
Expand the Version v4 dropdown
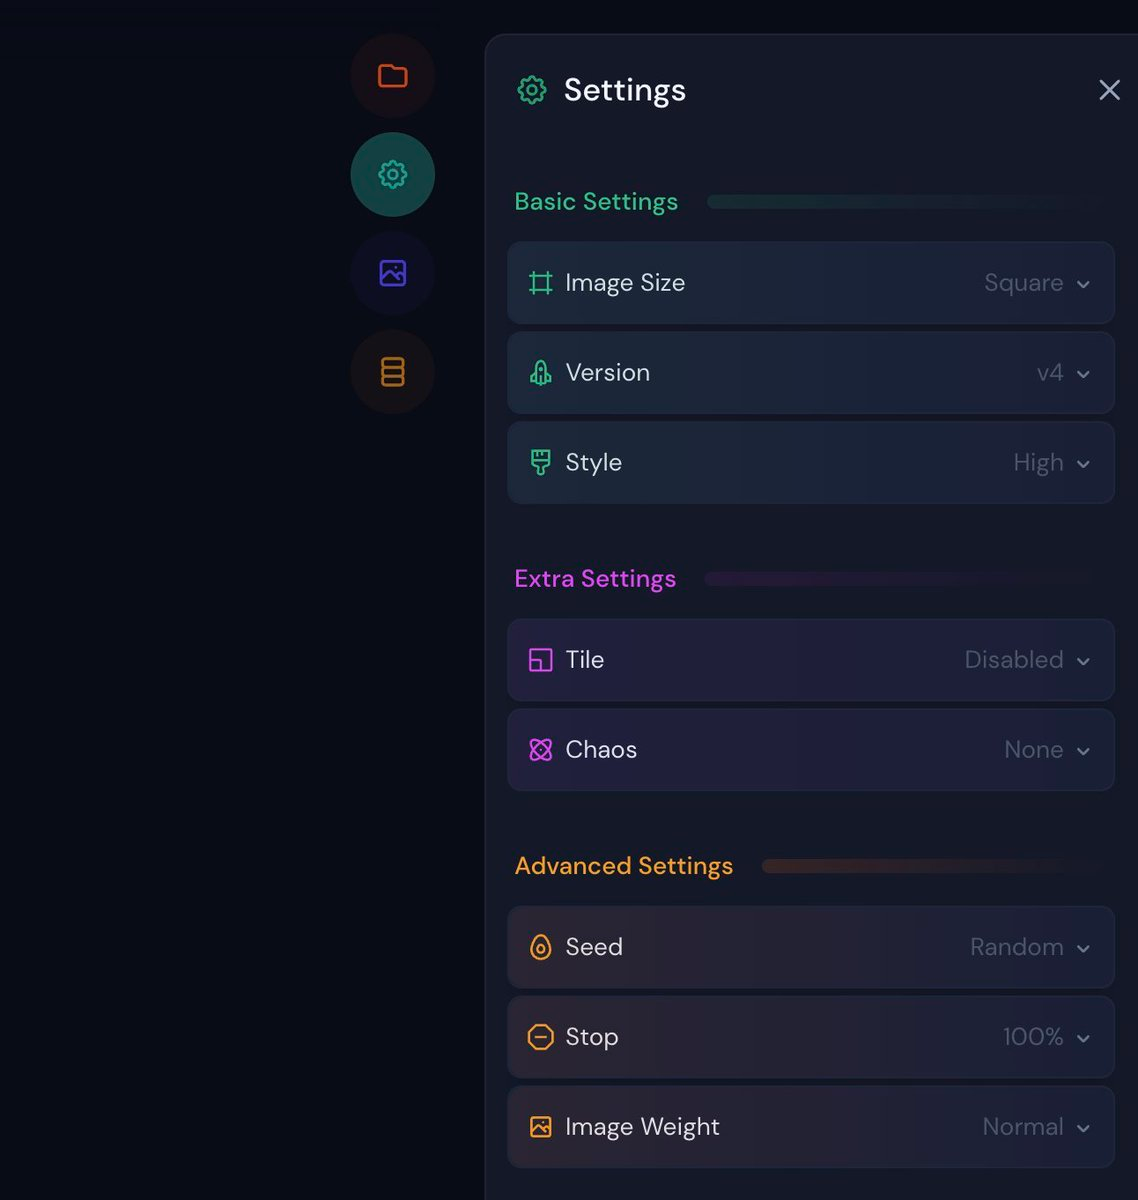1062,373
